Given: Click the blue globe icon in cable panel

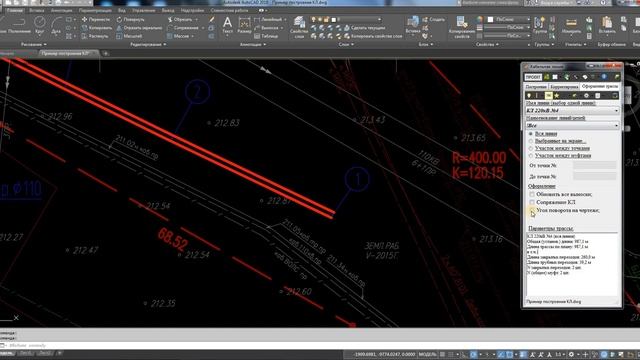Looking at the screenshot, I should (604, 77).
